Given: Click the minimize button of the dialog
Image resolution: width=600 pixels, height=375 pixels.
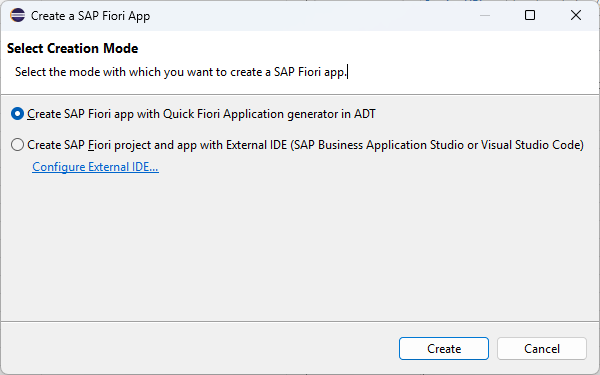Looking at the screenshot, I should 485,15.
